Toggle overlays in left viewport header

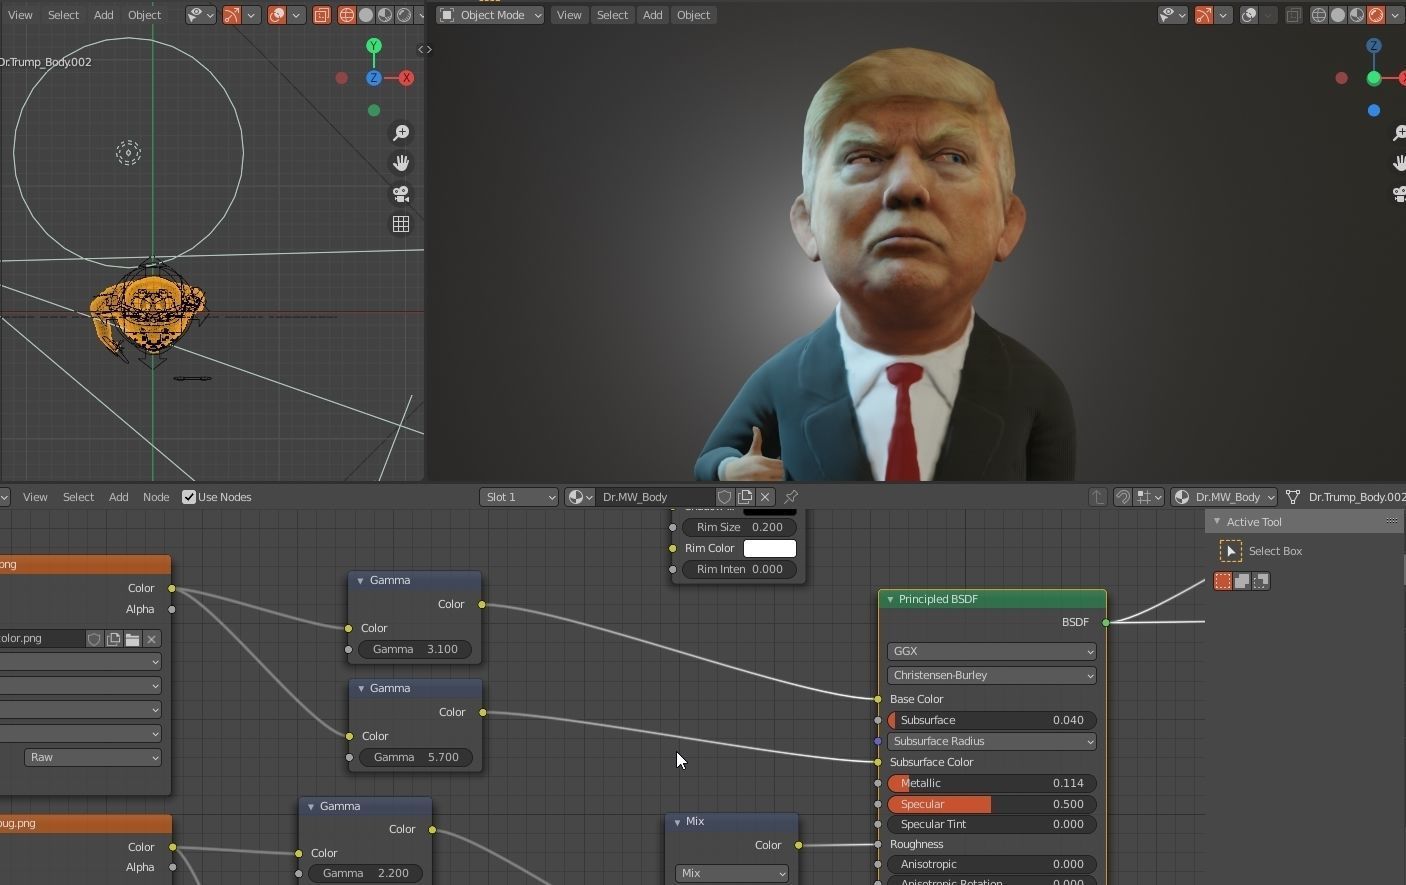click(277, 15)
